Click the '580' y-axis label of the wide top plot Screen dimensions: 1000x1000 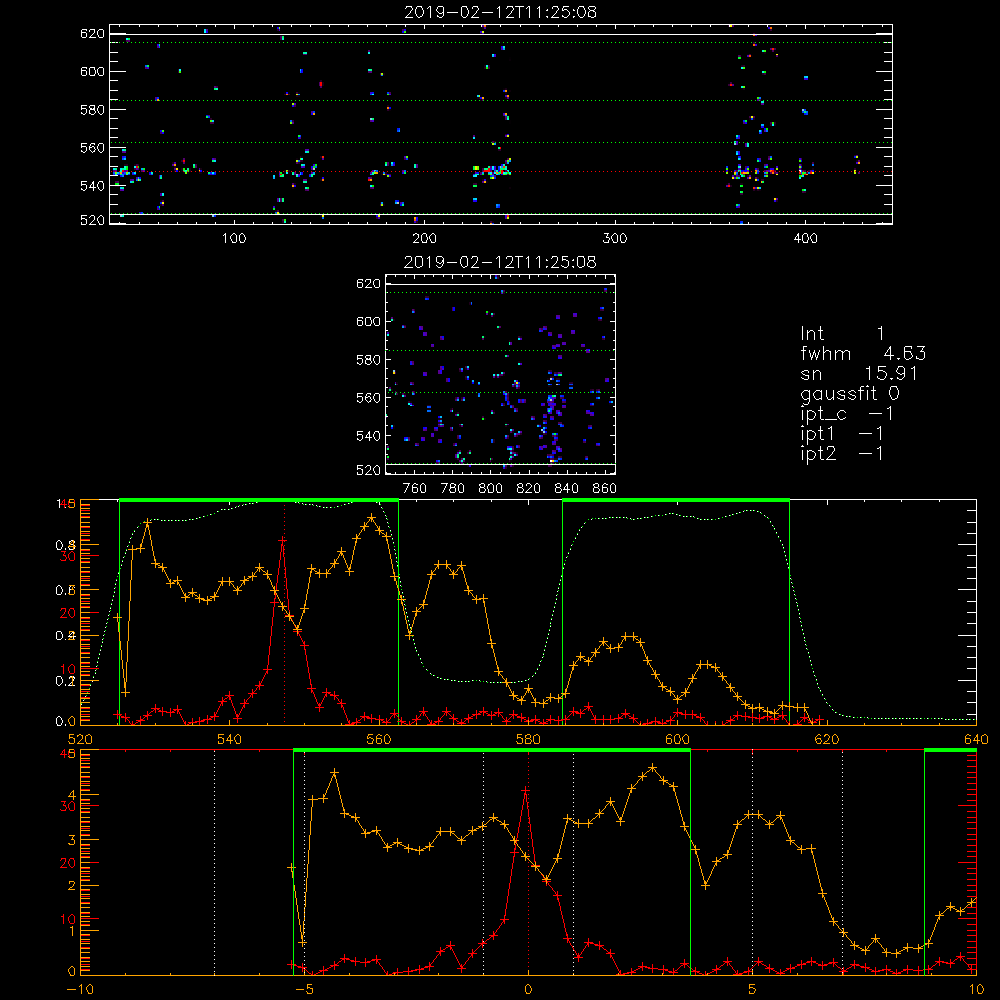pyautogui.click(x=92, y=110)
